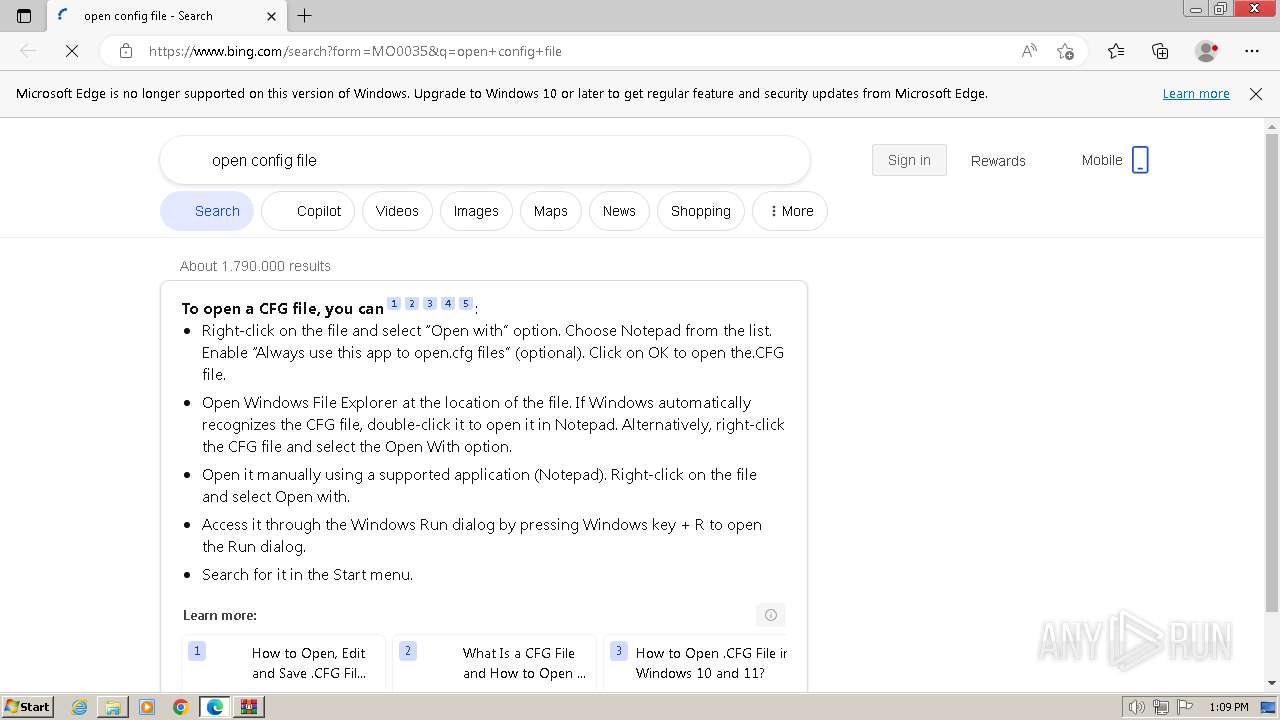Viewport: 1280px width, 720px height.
Task: Switch to the Copilot tab
Action: click(308, 211)
